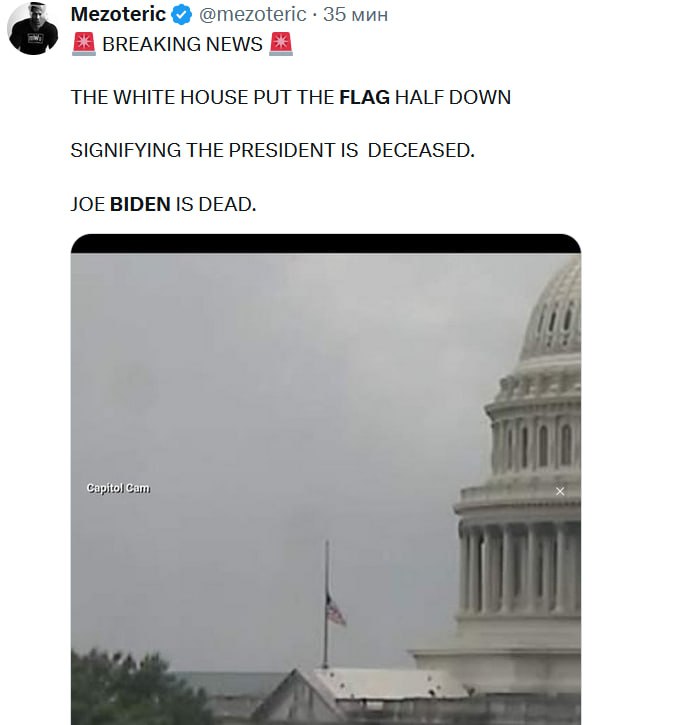Open the Mezoteric display name link
This screenshot has width=698, height=725.
coord(118,14)
